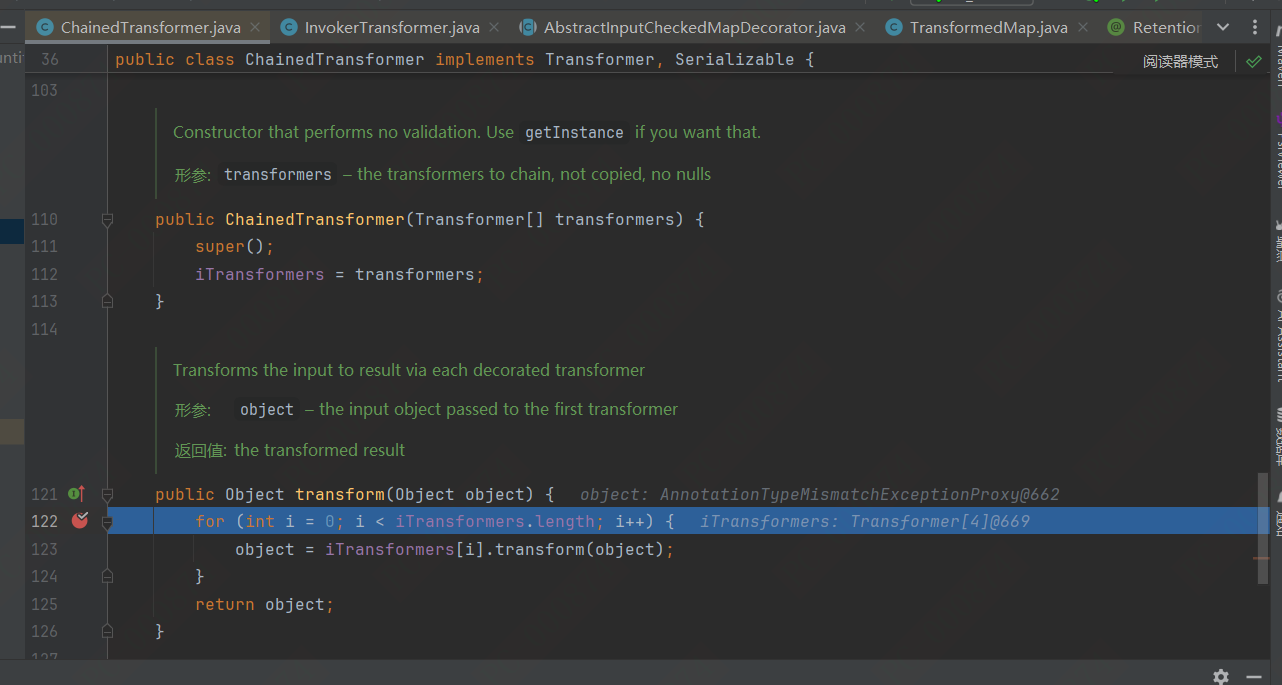
Task: Click 'the transformed result' return doc text
Action: (320, 450)
